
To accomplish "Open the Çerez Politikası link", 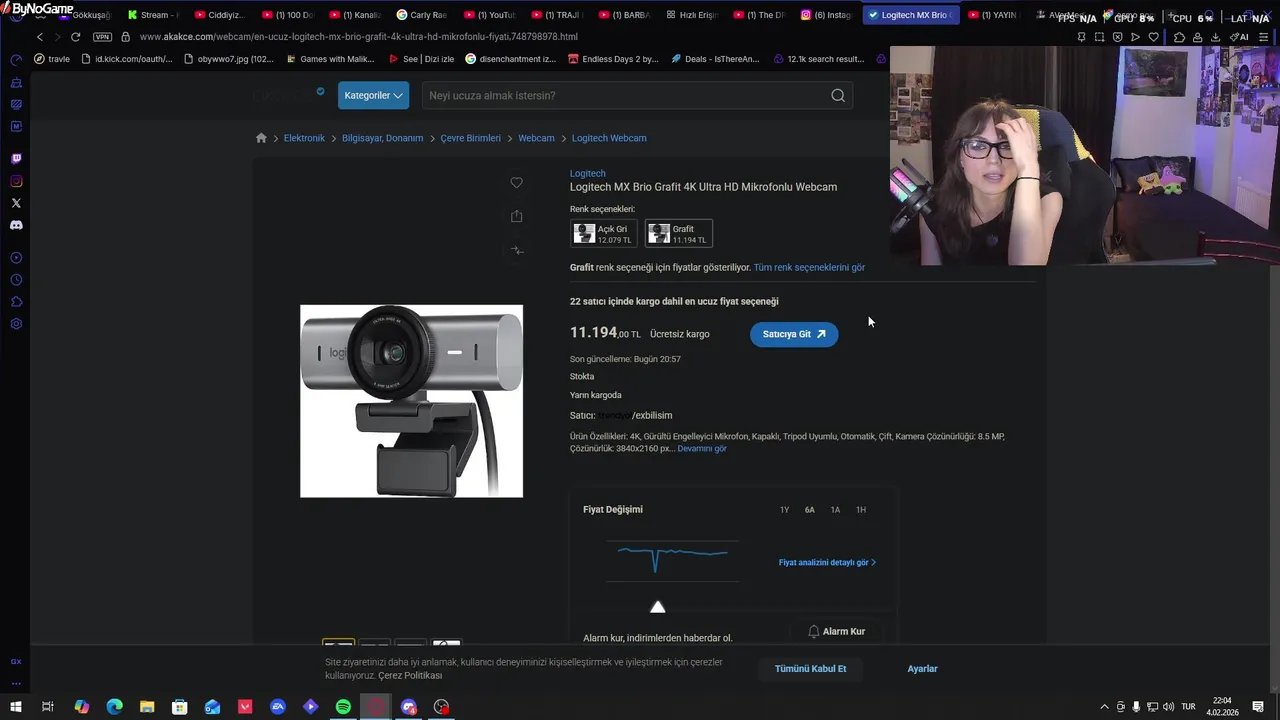I will [410, 675].
